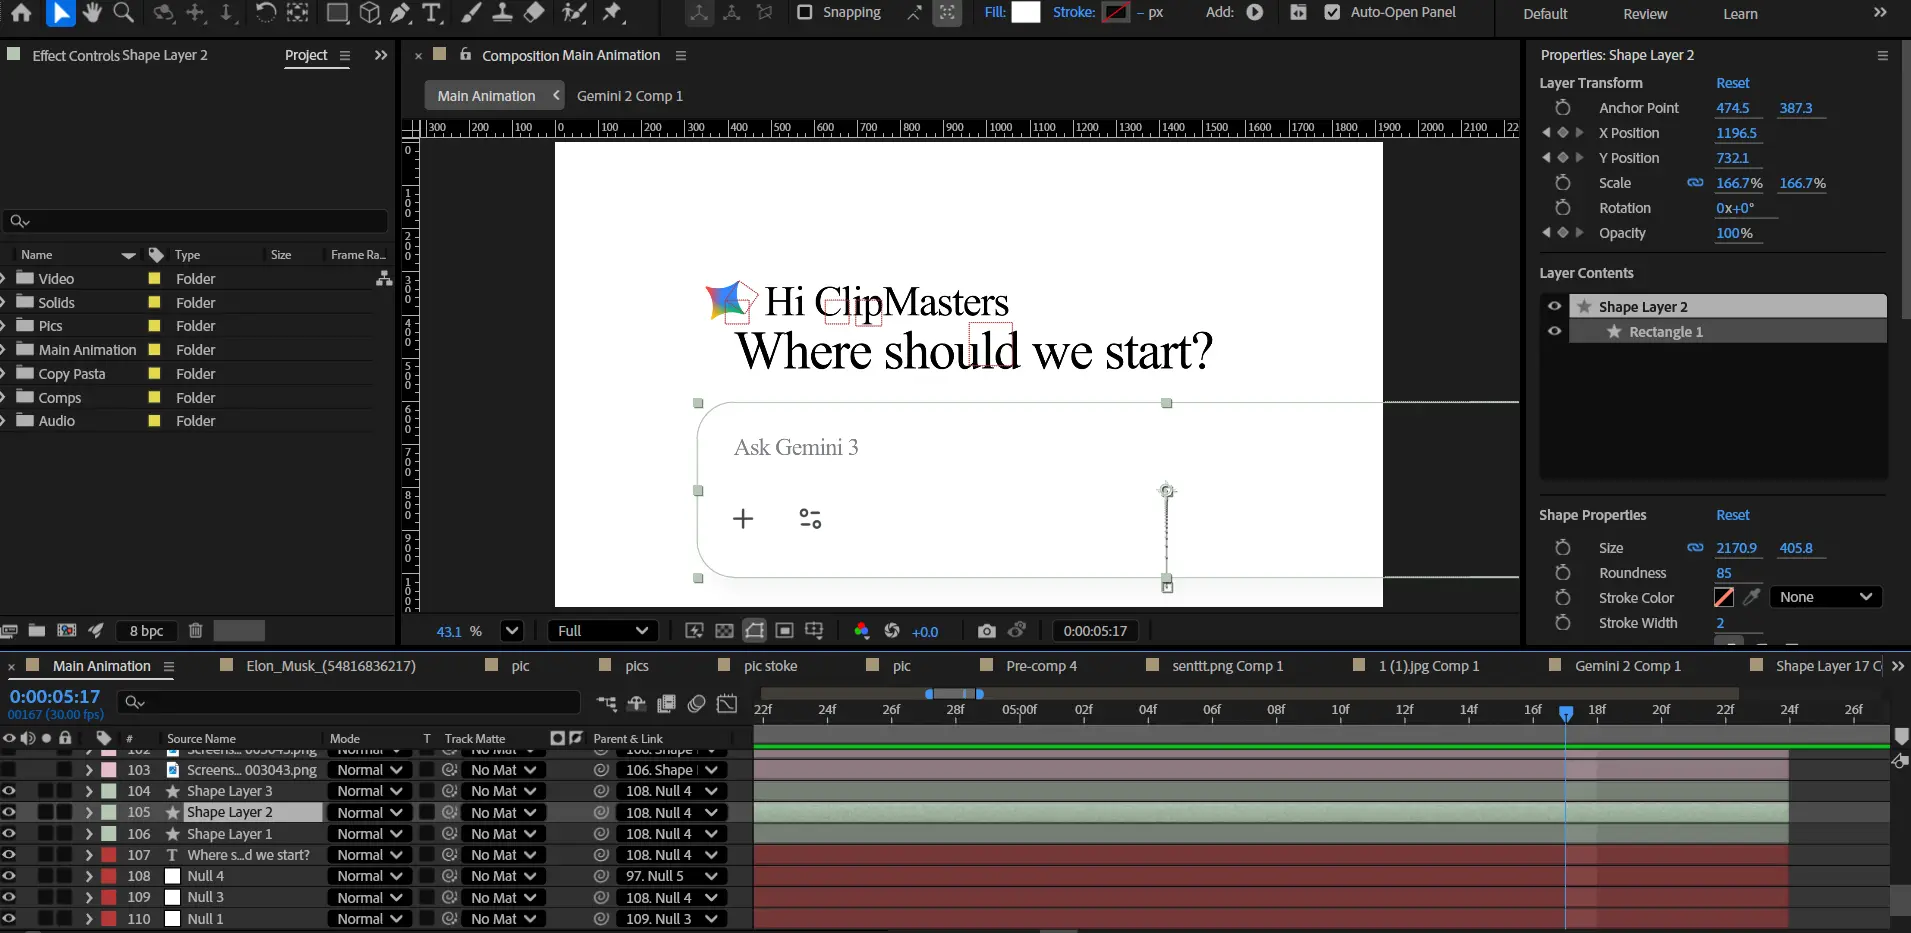Image resolution: width=1911 pixels, height=933 pixels.
Task: Select the Eraser tool
Action: (x=535, y=13)
